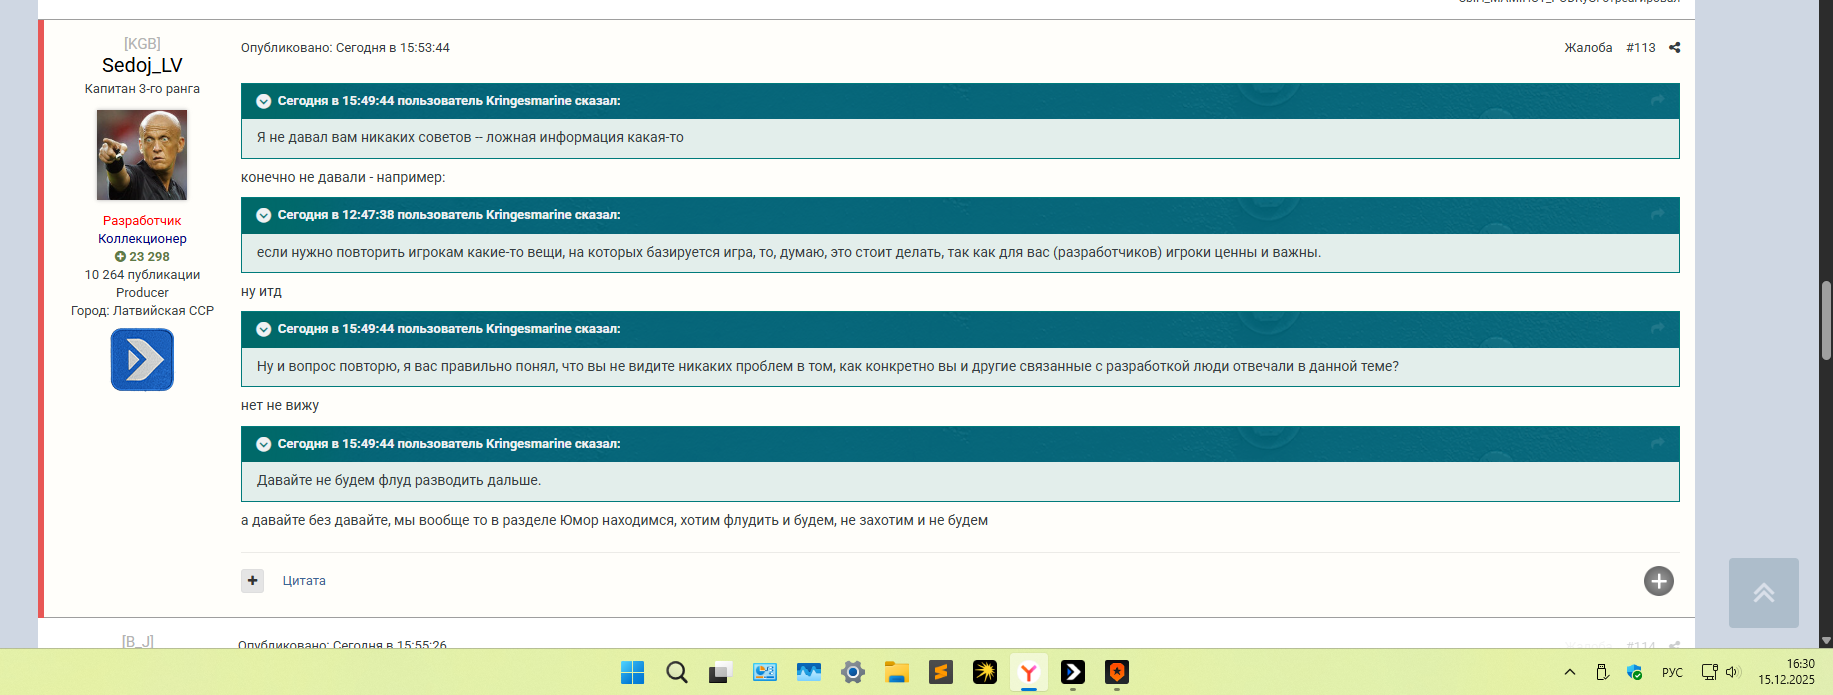Open File Explorer from the taskbar

click(x=896, y=673)
